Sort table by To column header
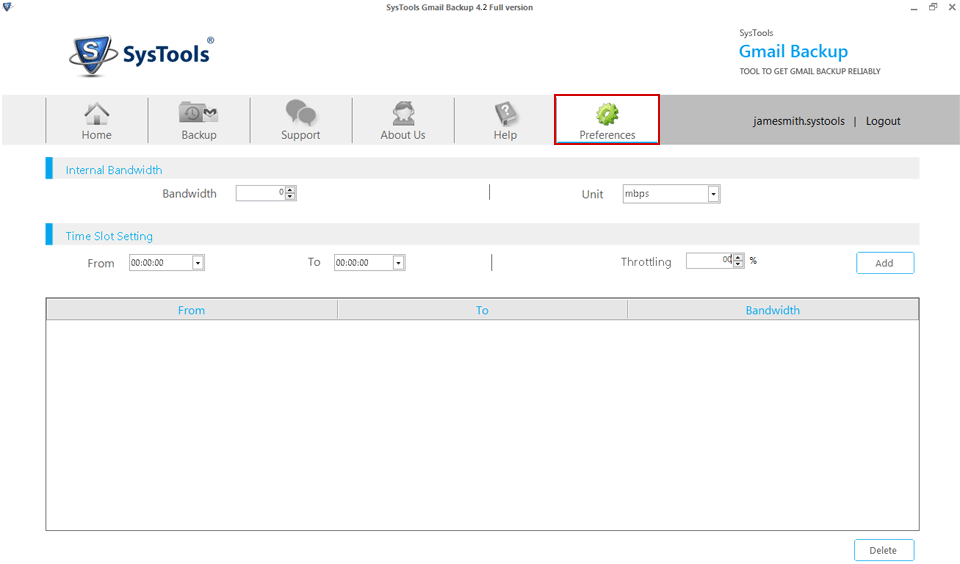 (x=482, y=310)
